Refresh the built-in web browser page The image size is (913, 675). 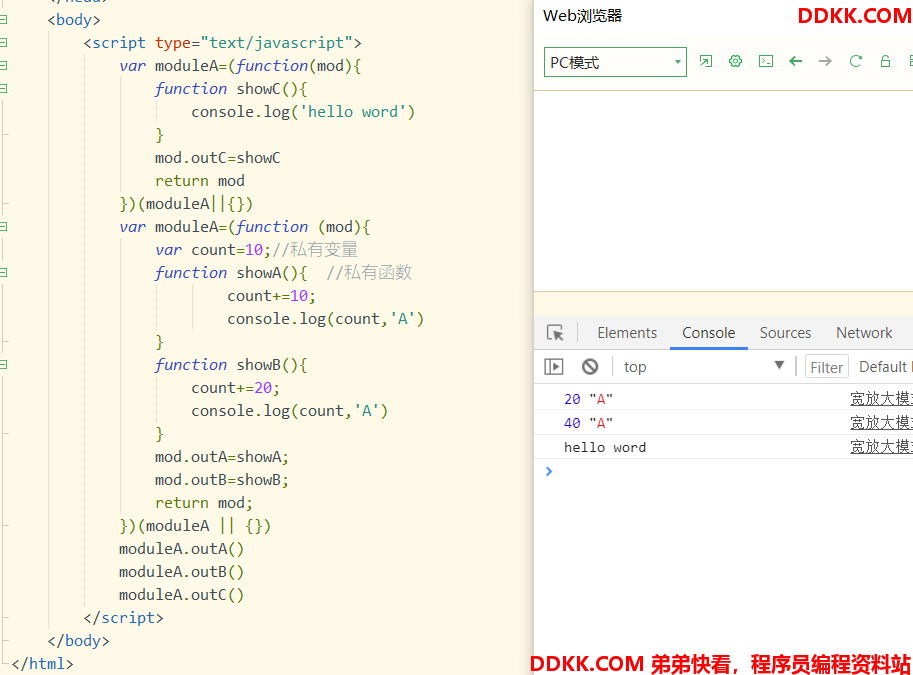point(855,61)
